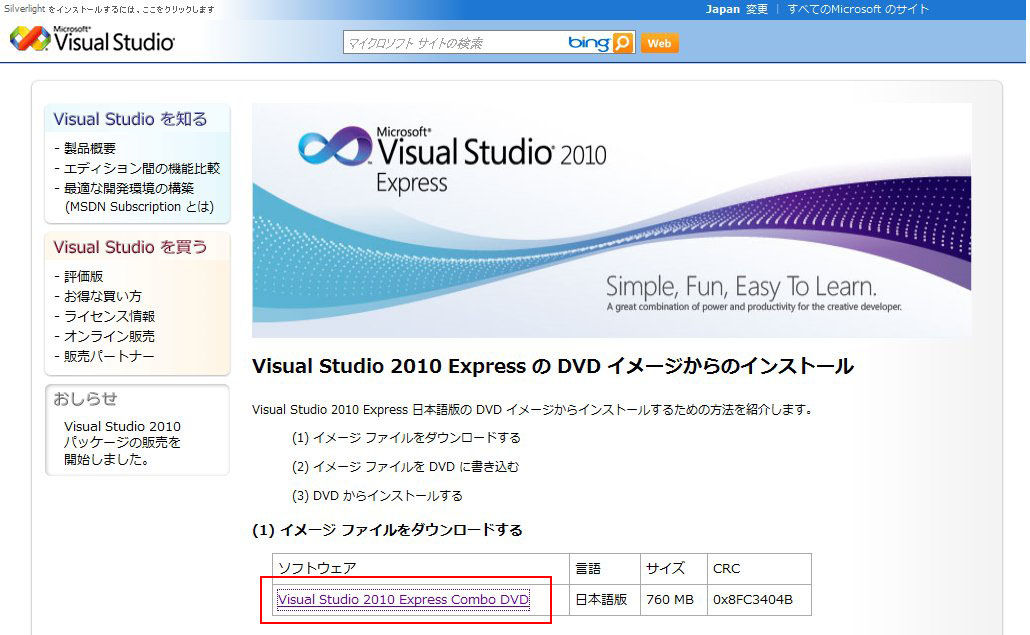Click the Visual Studio logo in the header
This screenshot has height=635, width=1030.
pos(93,39)
